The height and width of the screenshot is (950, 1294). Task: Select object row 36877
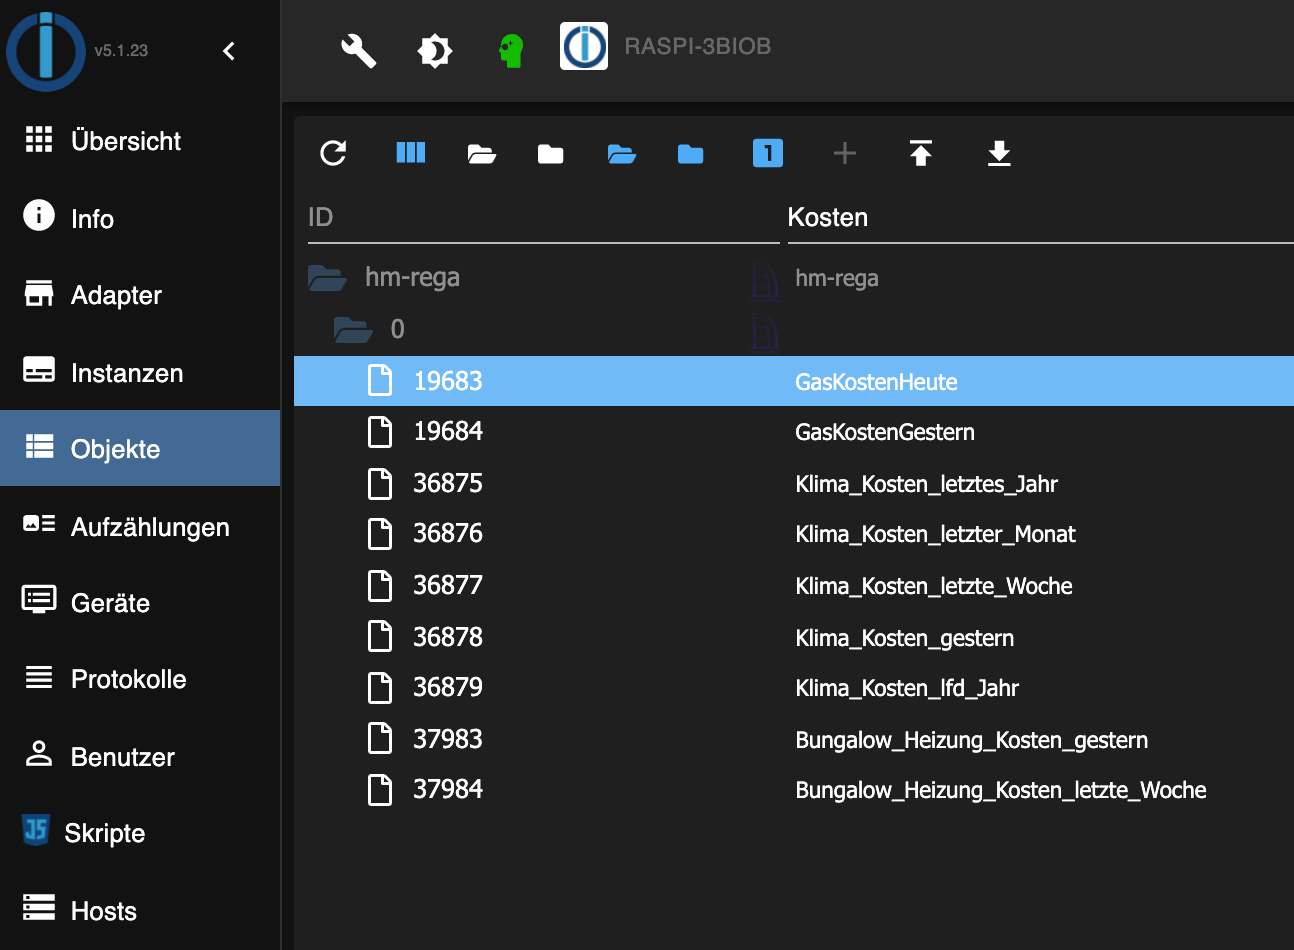(794, 586)
